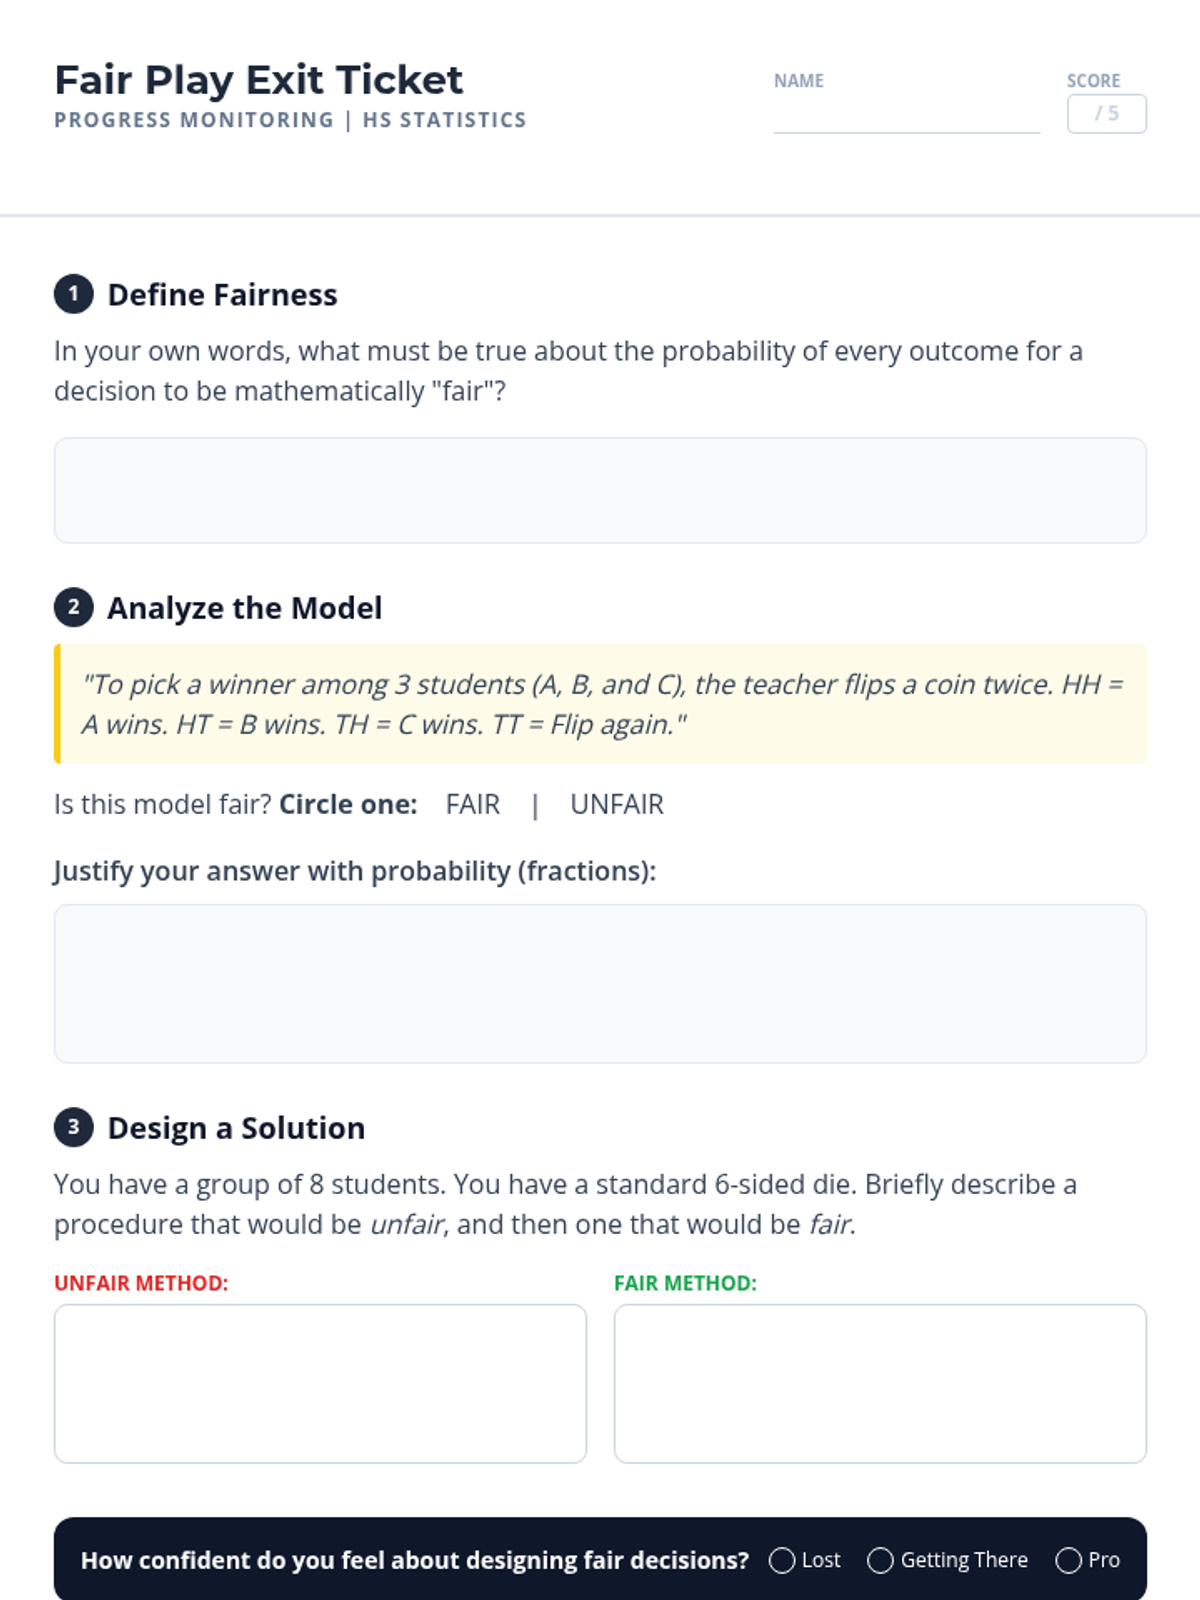Mark confidence as Pro
This screenshot has width=1200, height=1600.
1068,1560
